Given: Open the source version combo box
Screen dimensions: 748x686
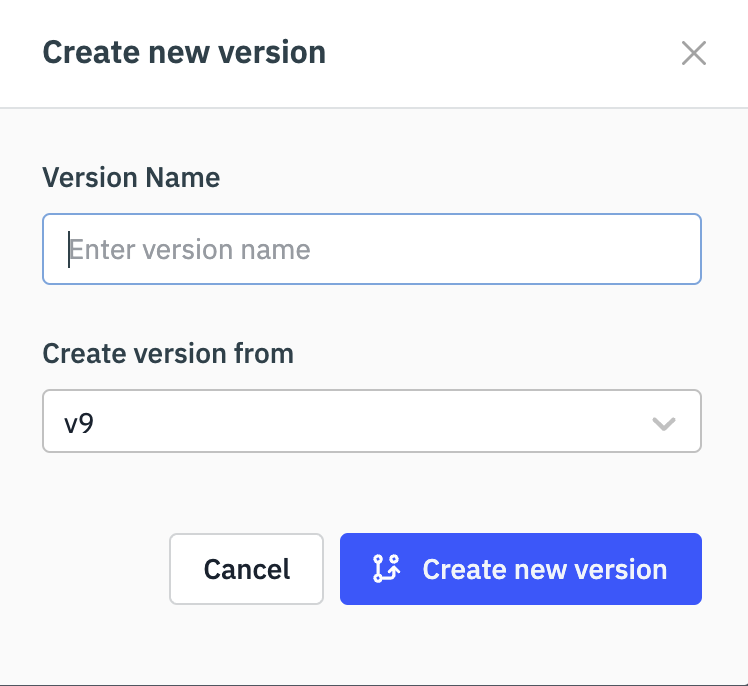Looking at the screenshot, I should 371,421.
